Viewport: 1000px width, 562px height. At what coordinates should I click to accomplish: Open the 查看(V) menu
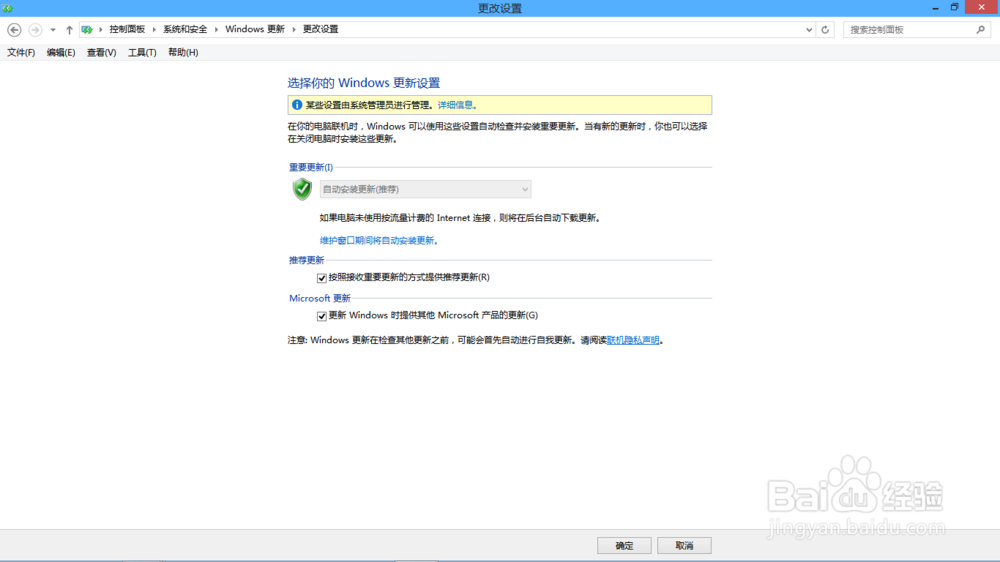click(x=101, y=52)
